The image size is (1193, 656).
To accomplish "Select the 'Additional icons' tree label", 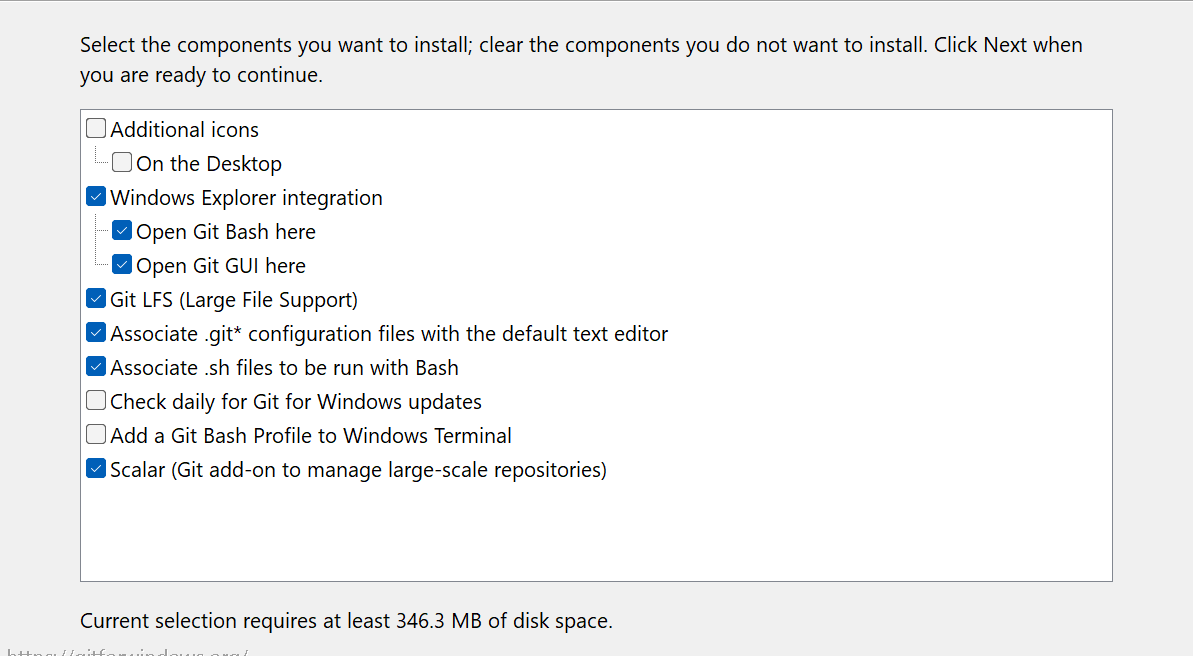I will [x=184, y=130].
